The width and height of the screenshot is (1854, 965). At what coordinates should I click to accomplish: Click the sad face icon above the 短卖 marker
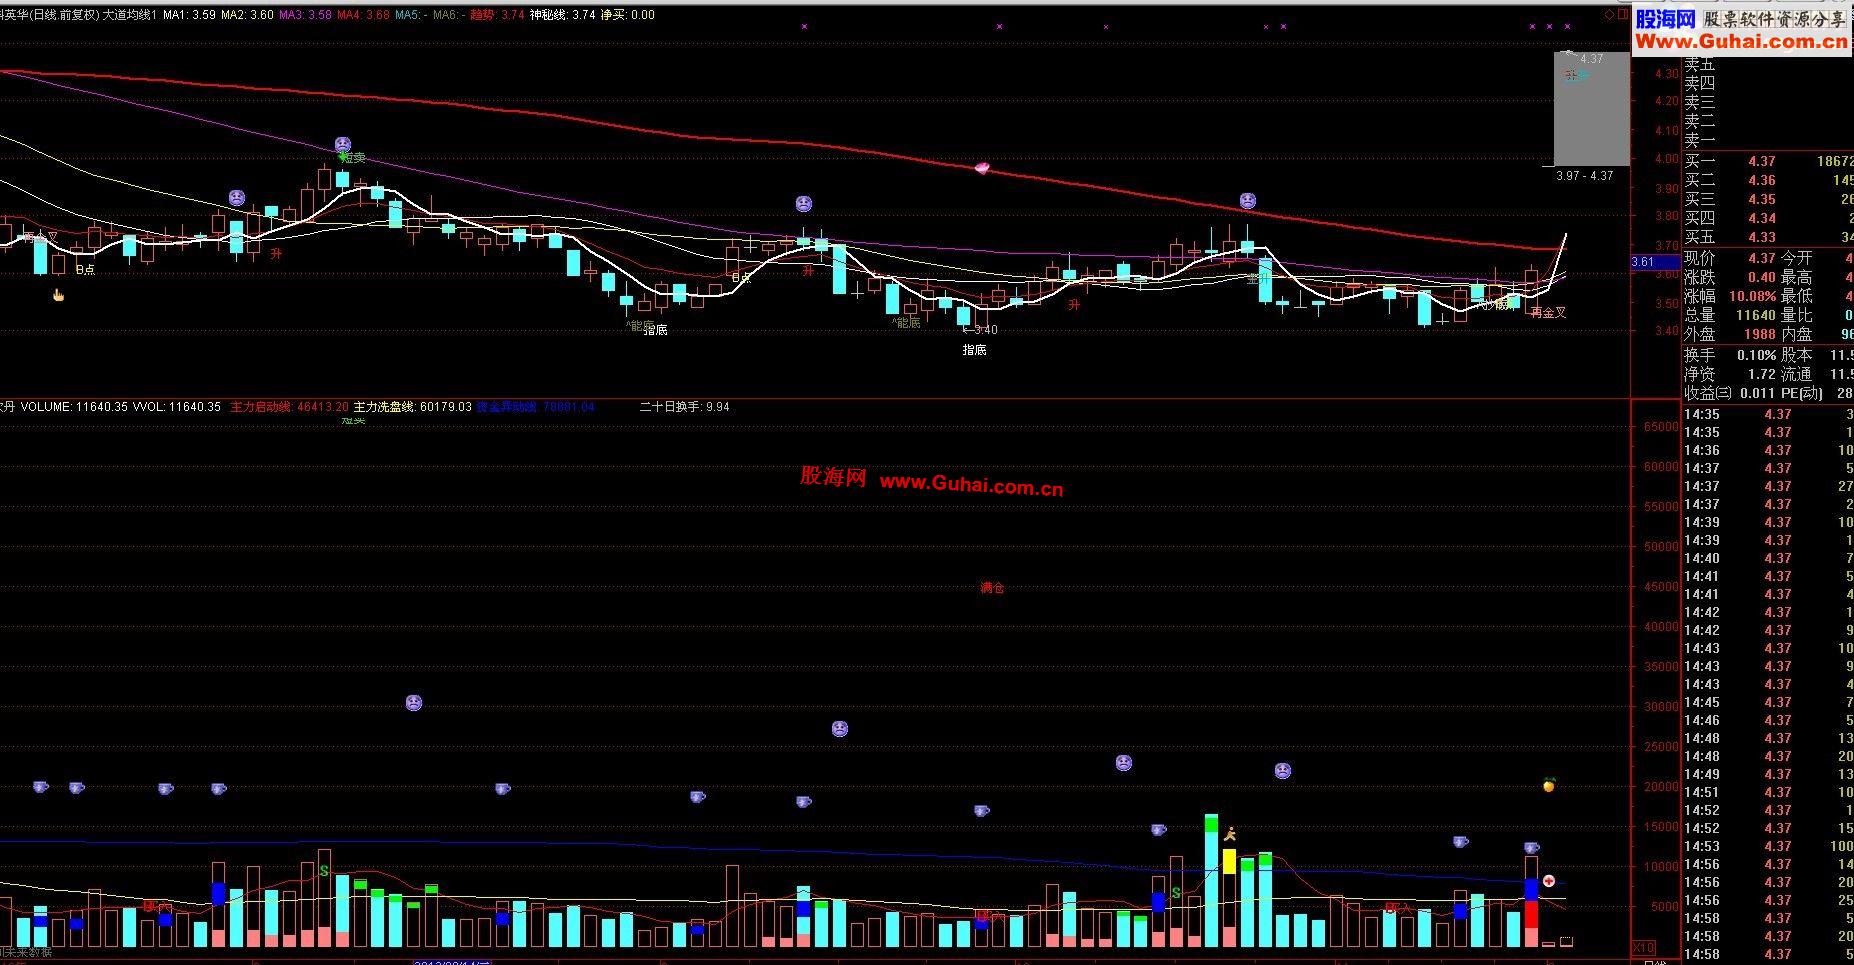tap(342, 144)
